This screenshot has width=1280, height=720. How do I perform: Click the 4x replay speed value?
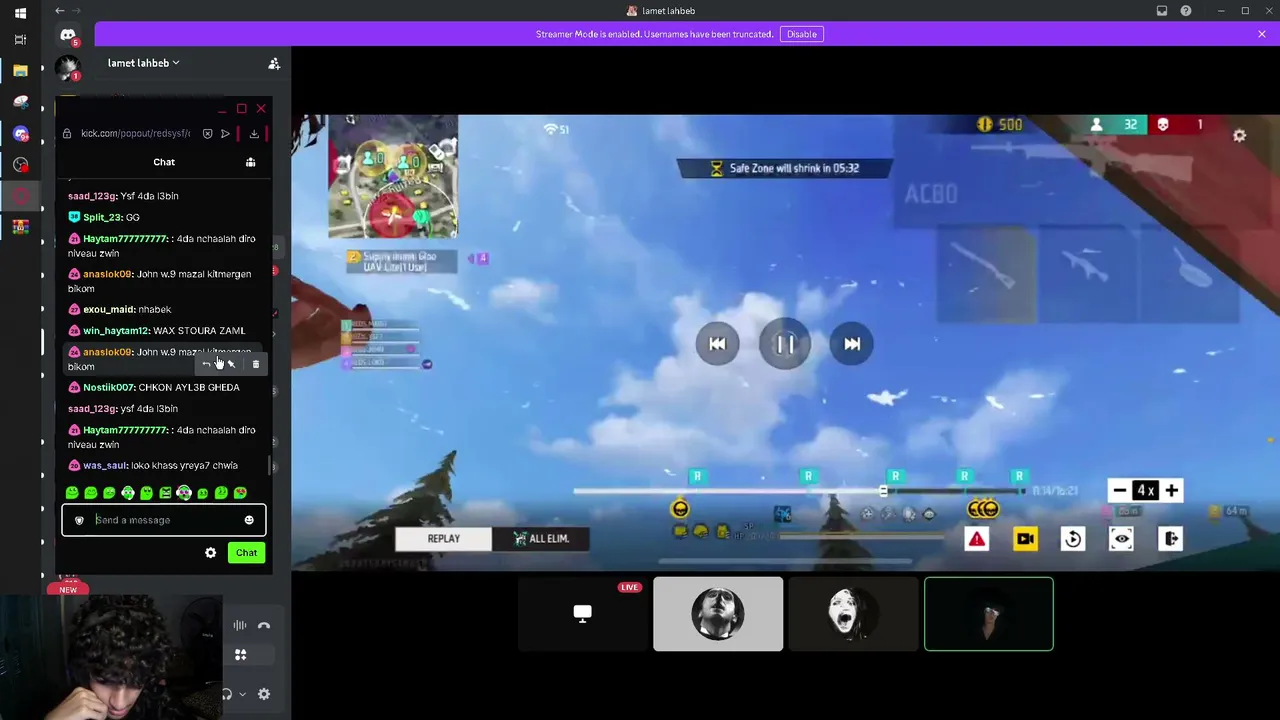coord(1145,491)
